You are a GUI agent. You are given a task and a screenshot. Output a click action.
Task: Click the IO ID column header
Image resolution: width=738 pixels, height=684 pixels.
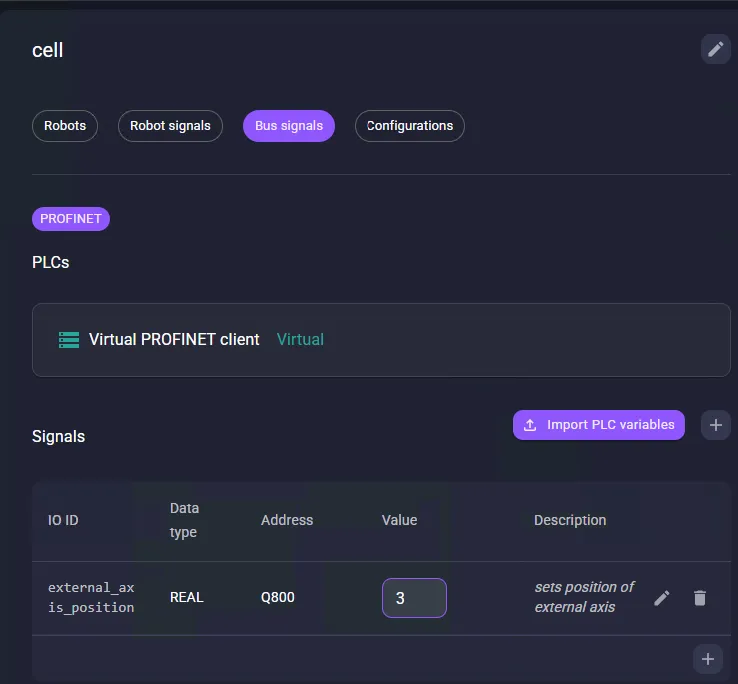(x=63, y=520)
